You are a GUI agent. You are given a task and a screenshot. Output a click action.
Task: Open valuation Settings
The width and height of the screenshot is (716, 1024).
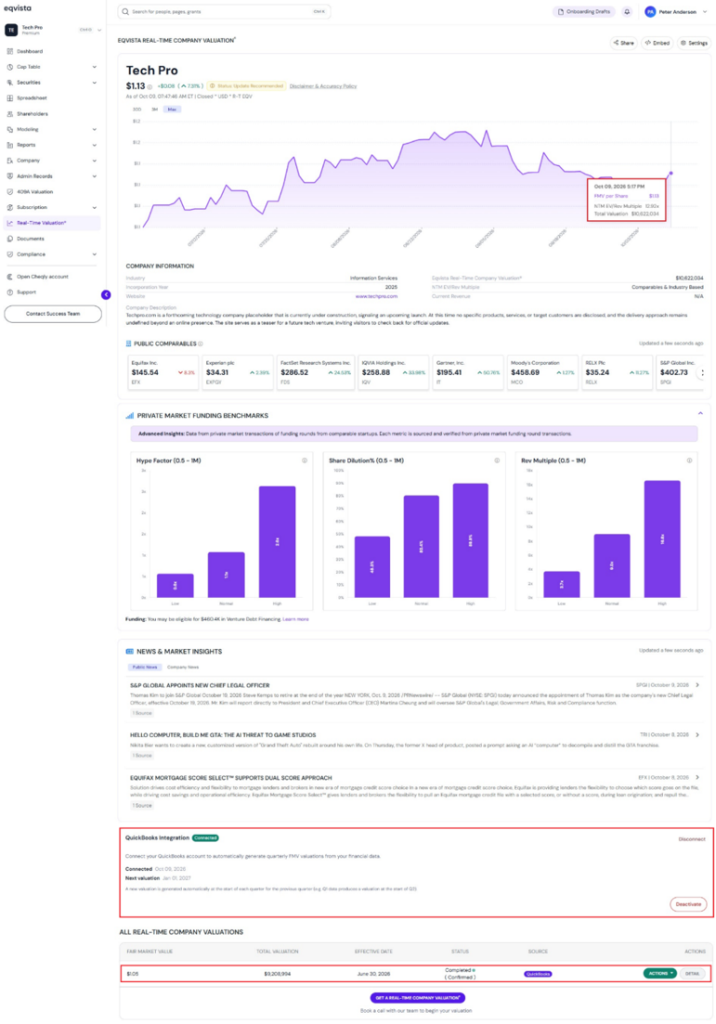pos(694,43)
